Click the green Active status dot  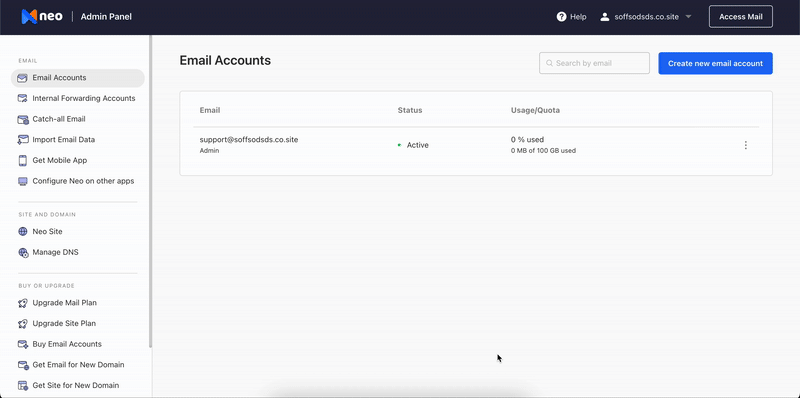point(399,145)
